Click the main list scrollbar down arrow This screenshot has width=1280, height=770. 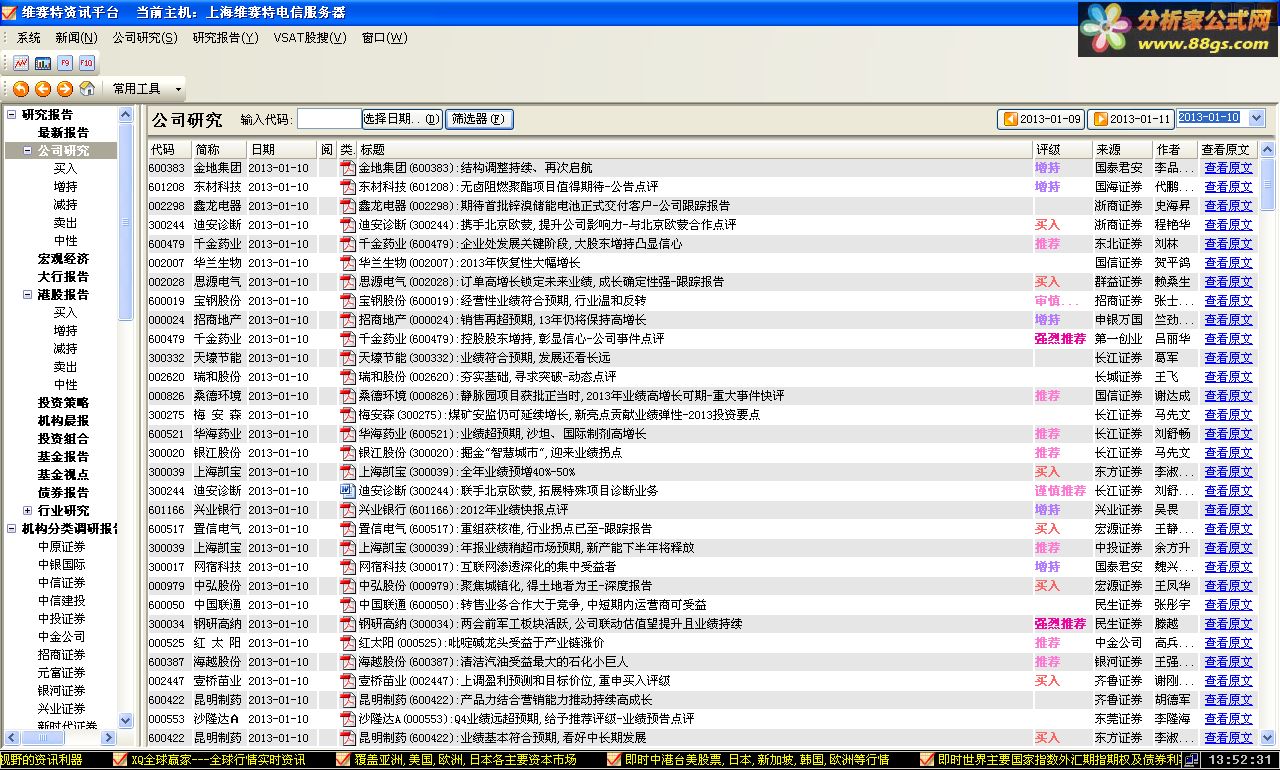pyautogui.click(x=1270, y=736)
